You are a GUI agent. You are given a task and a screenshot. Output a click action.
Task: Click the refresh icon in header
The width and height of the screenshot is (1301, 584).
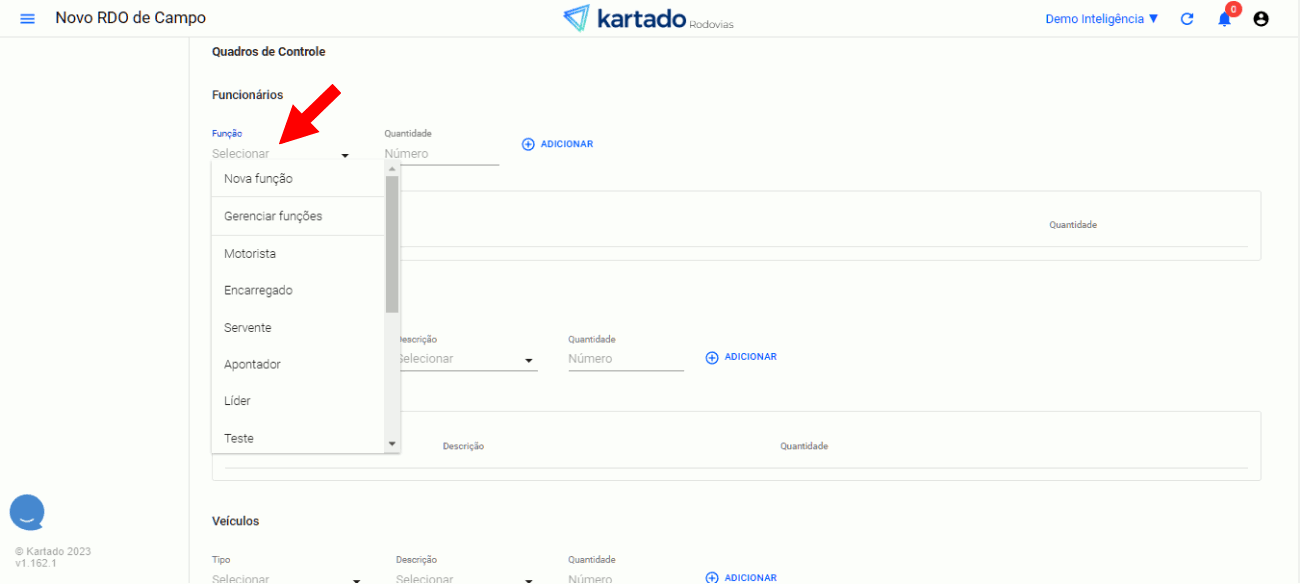[x=1187, y=19]
